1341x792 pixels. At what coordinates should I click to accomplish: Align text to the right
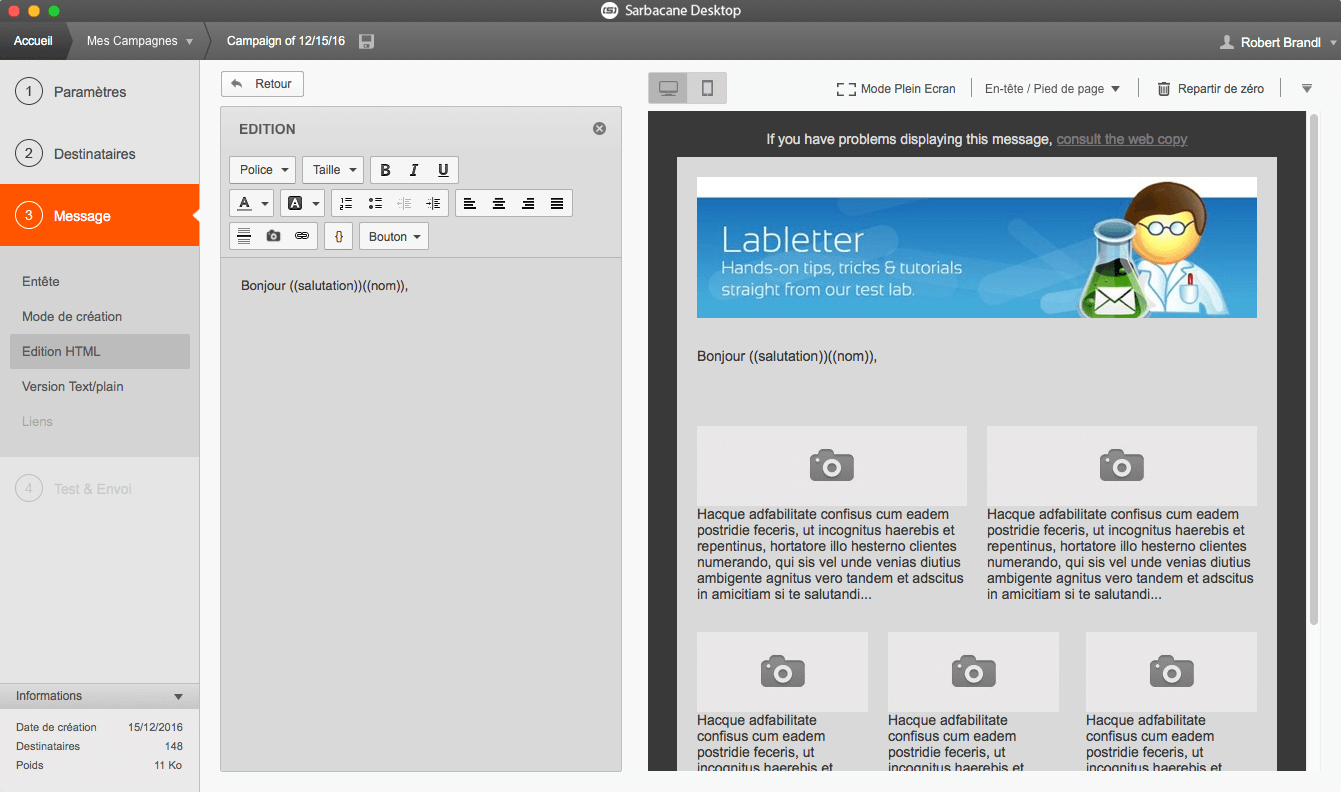(x=528, y=203)
